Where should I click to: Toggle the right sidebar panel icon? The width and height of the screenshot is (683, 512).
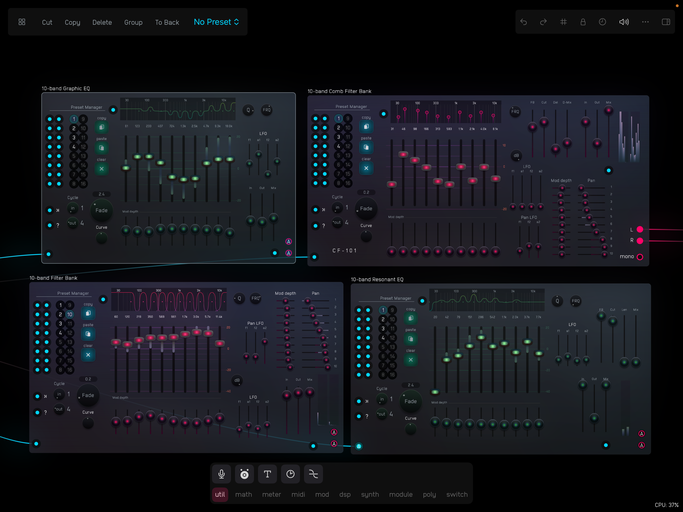click(x=666, y=22)
